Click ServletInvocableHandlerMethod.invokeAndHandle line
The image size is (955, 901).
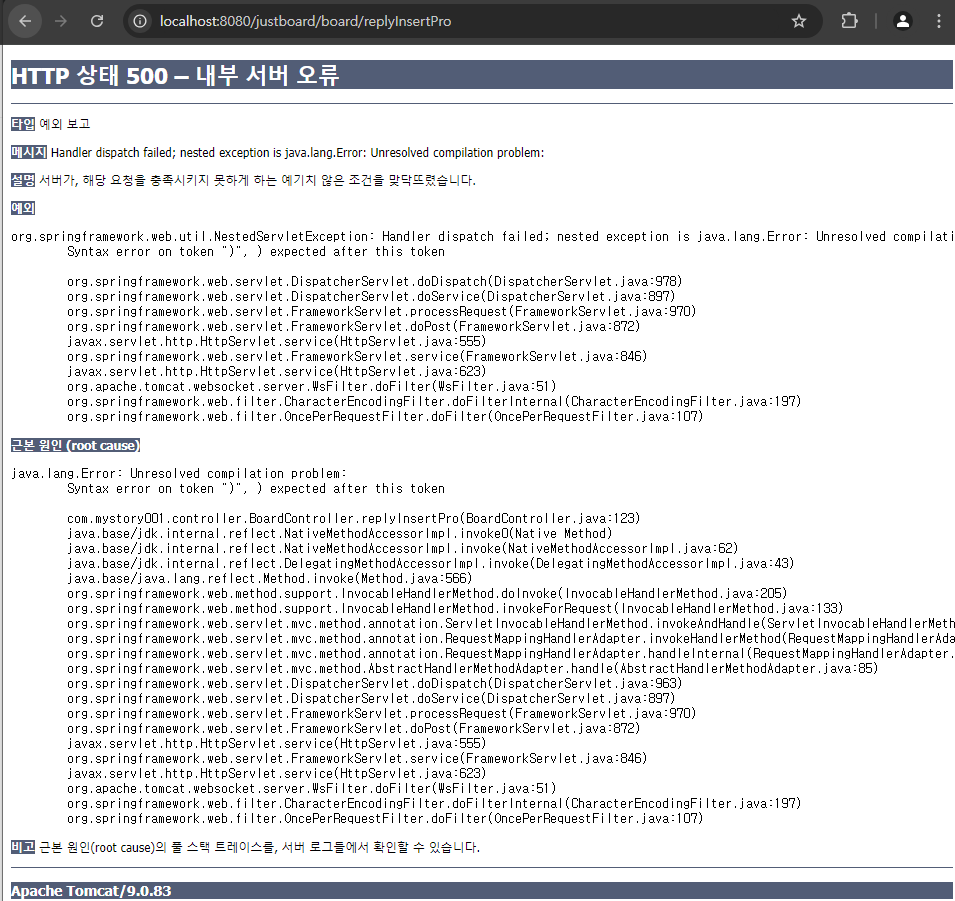point(510,624)
